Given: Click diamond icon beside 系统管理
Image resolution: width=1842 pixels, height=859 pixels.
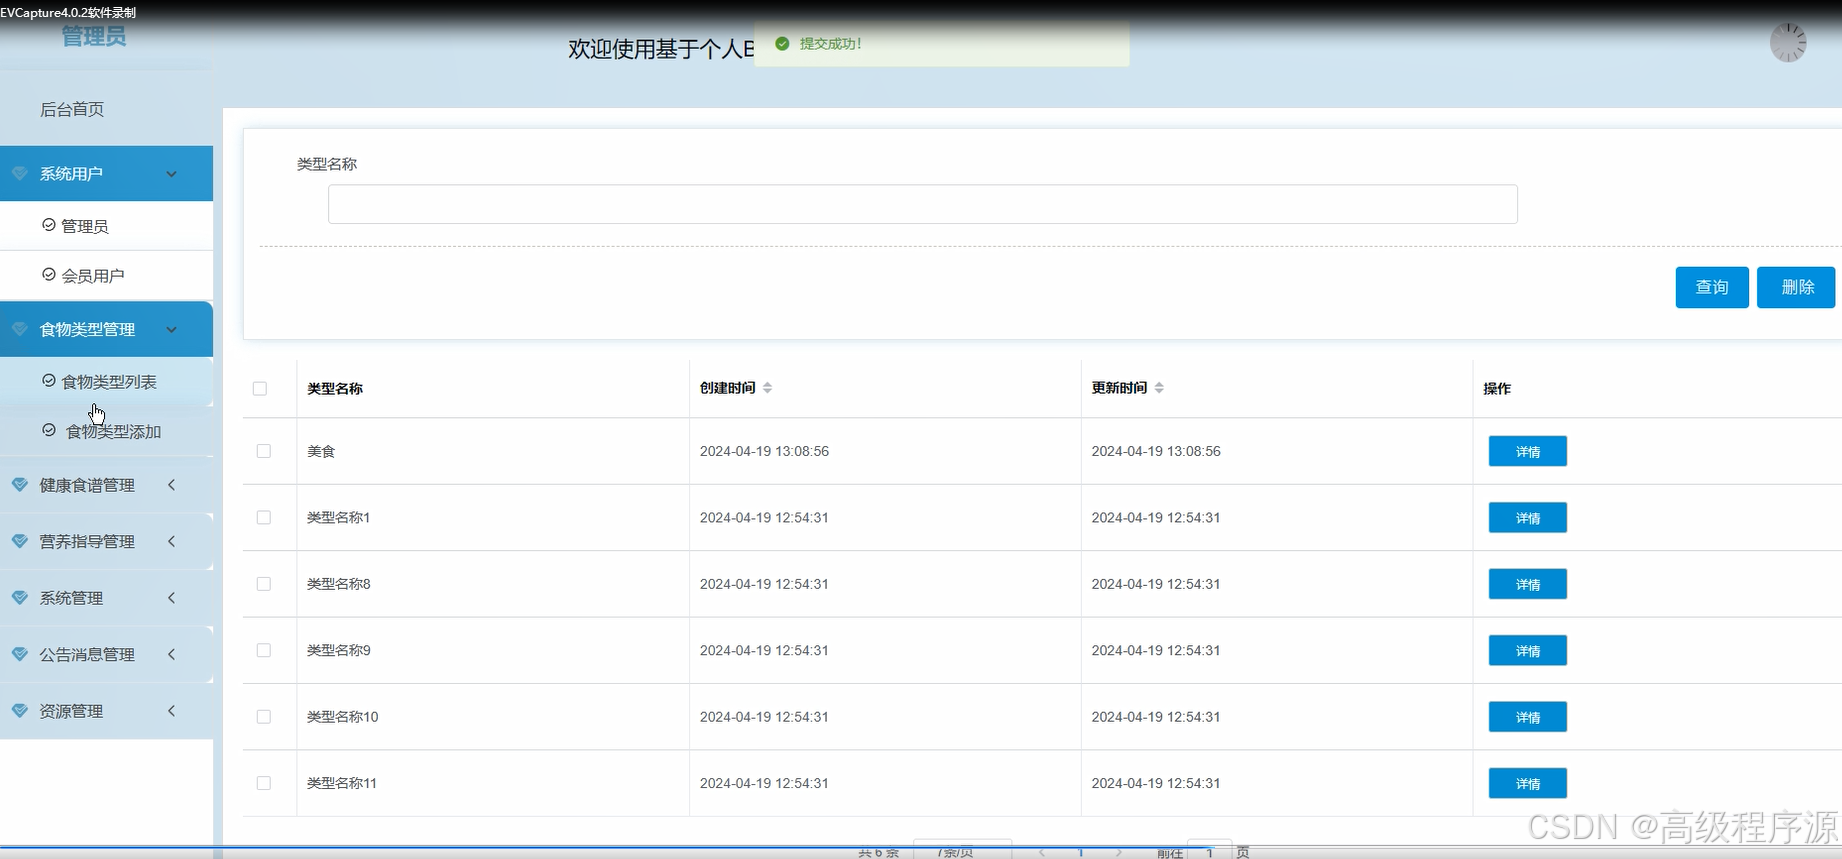Looking at the screenshot, I should pyautogui.click(x=19, y=598).
